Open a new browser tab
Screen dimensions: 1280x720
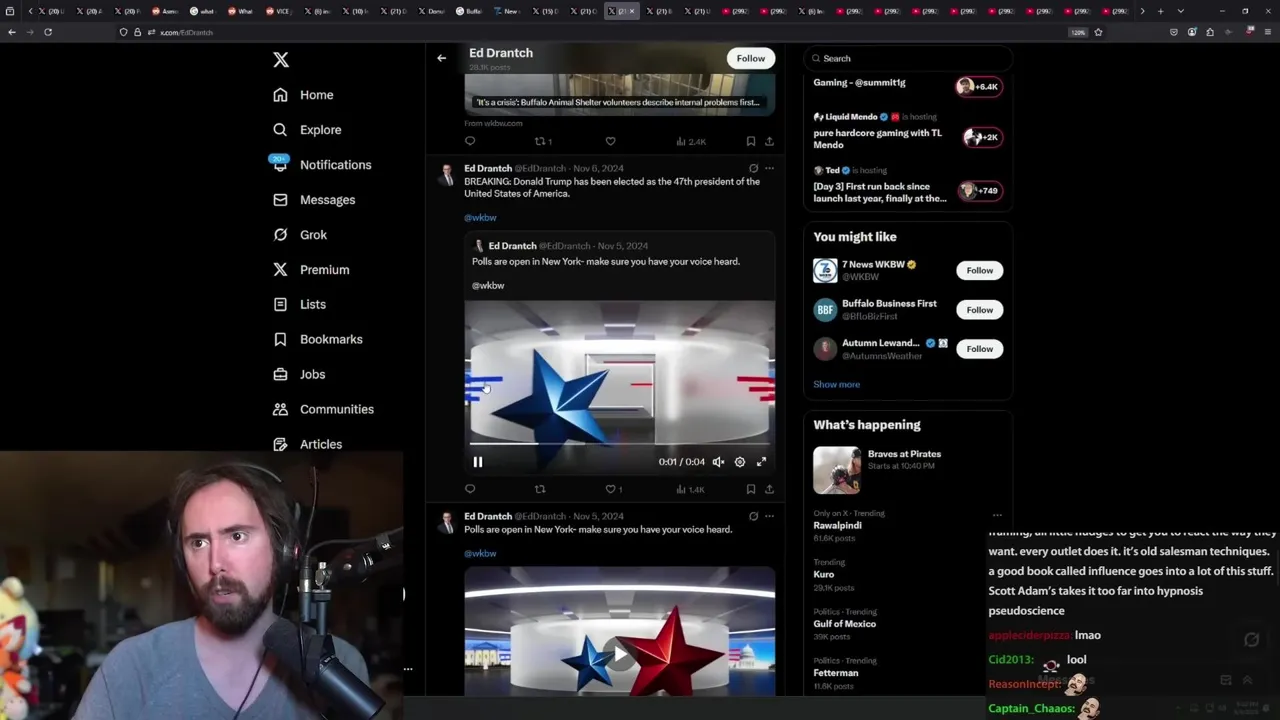1160,11
